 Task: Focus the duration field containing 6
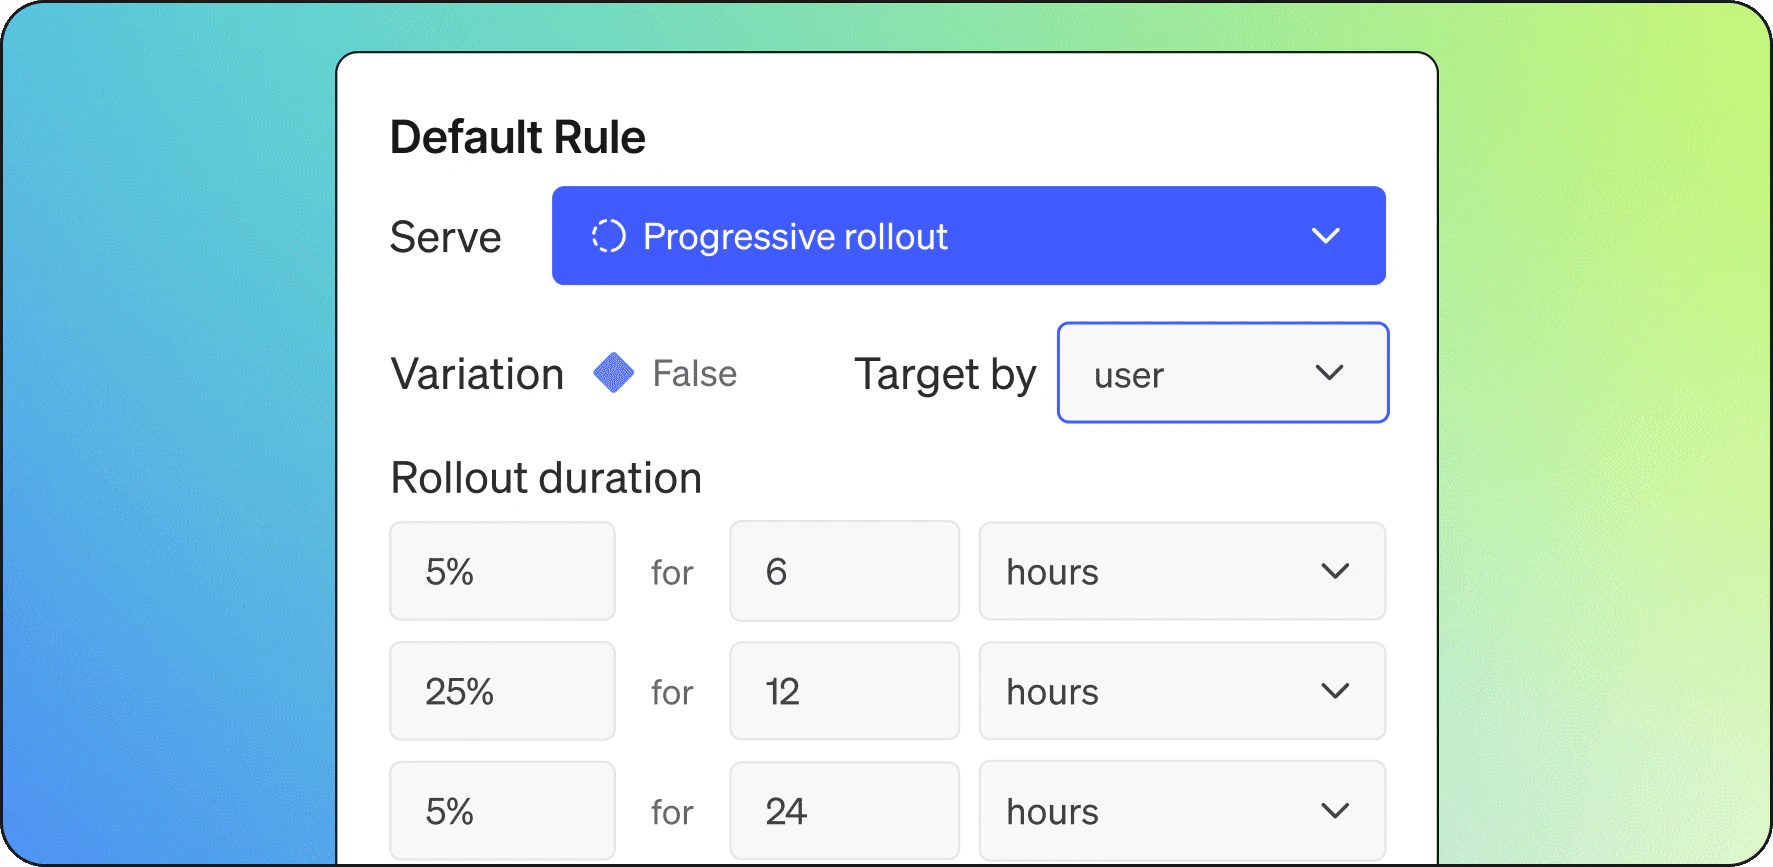coord(844,571)
